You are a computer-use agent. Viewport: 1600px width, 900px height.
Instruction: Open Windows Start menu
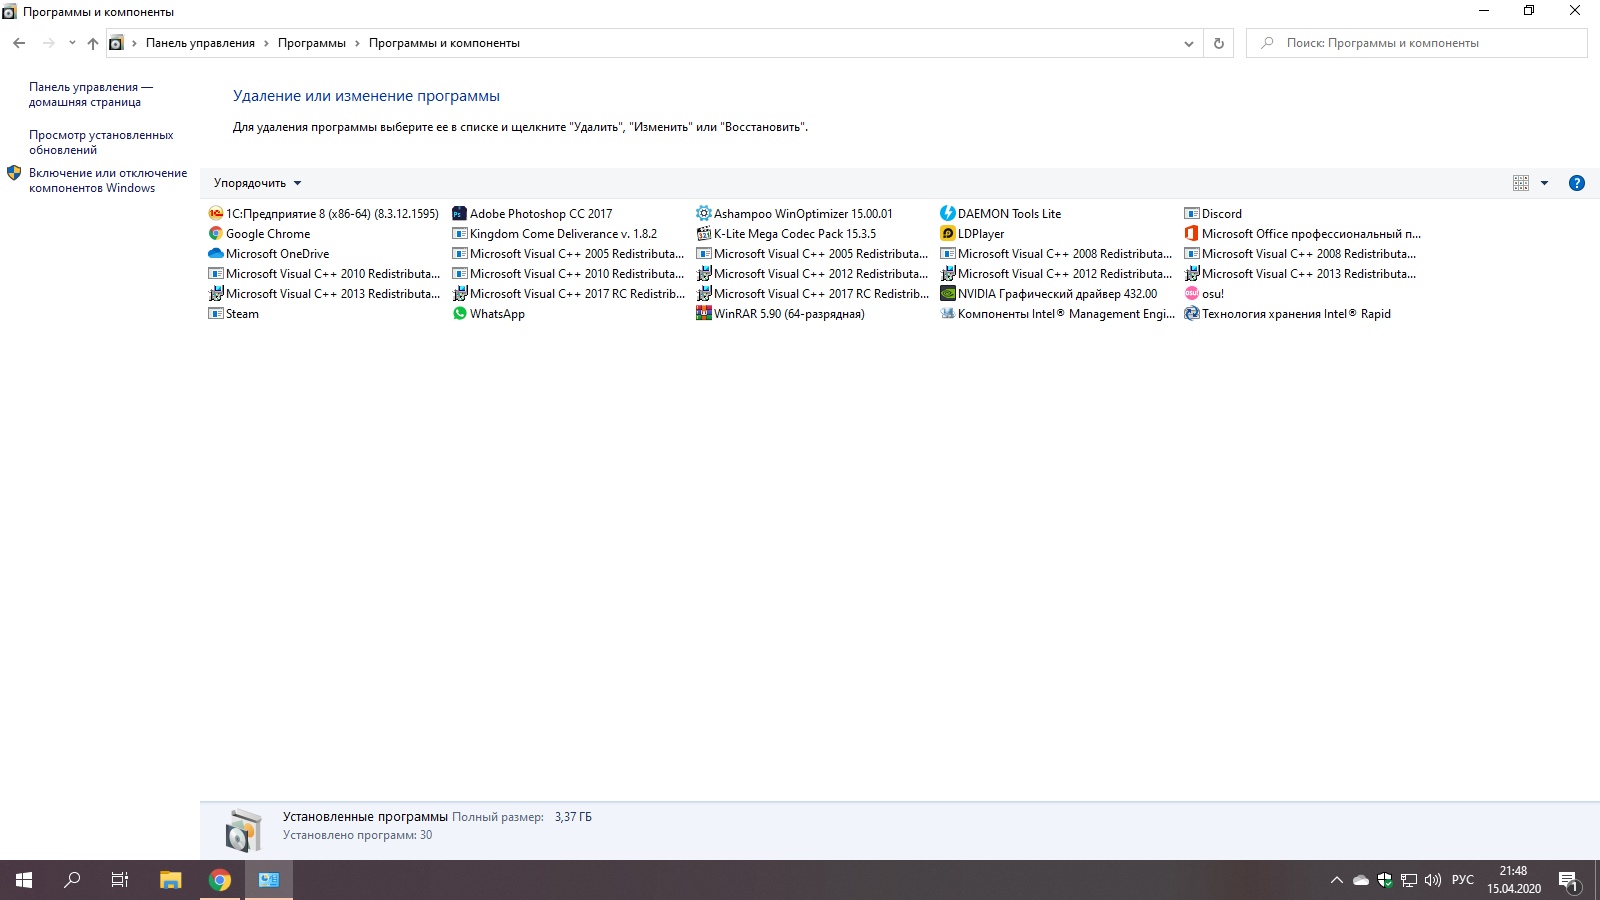coord(24,880)
